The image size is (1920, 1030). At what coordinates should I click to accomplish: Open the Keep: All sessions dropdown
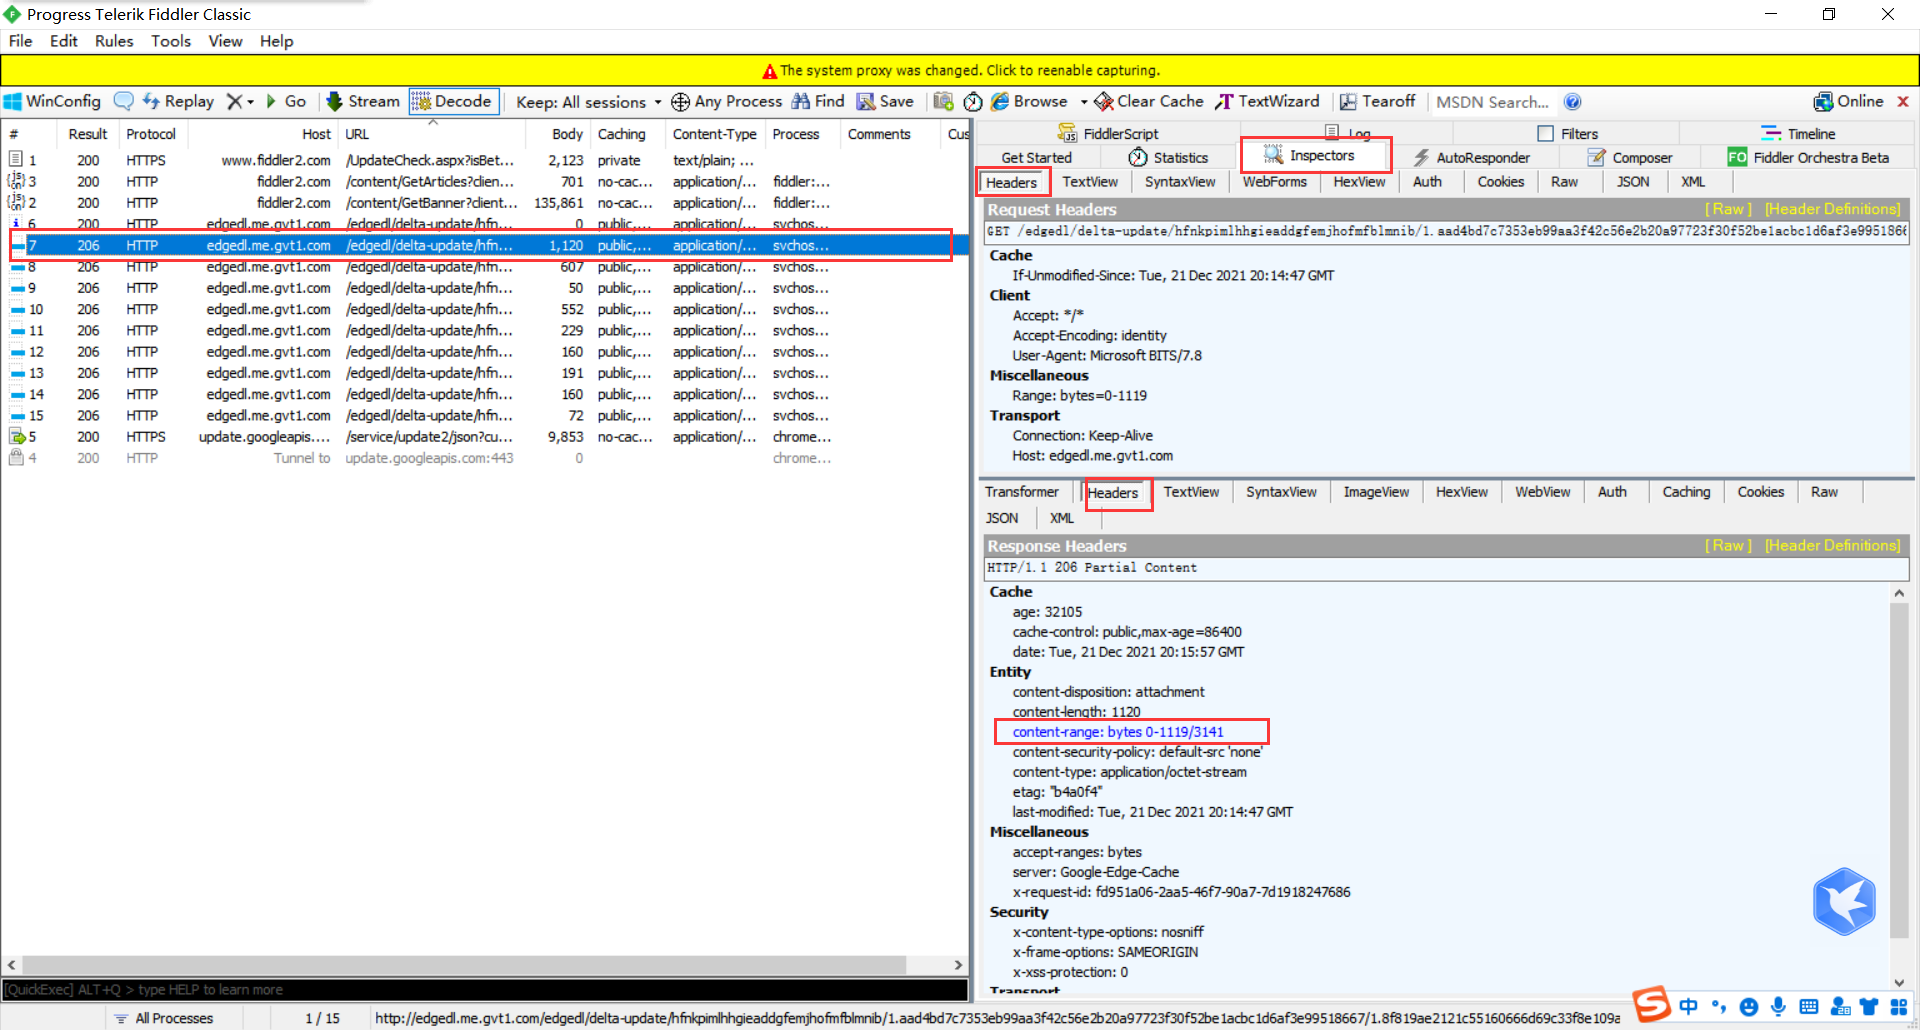click(588, 101)
